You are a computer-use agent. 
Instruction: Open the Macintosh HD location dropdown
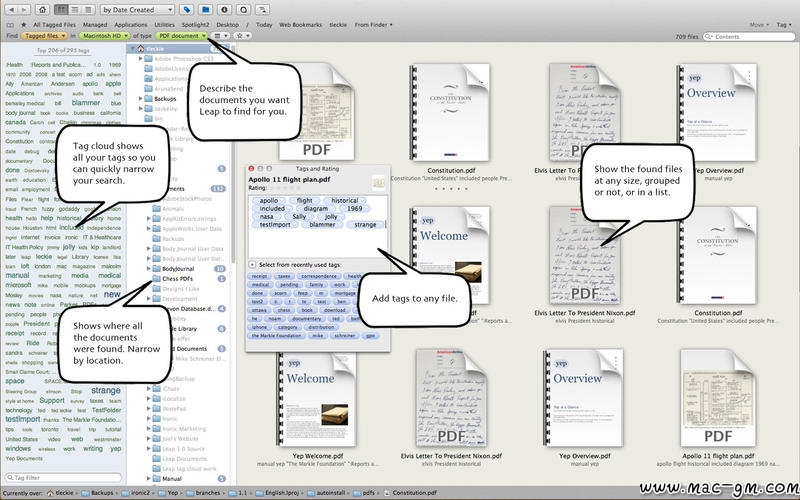click(105, 36)
